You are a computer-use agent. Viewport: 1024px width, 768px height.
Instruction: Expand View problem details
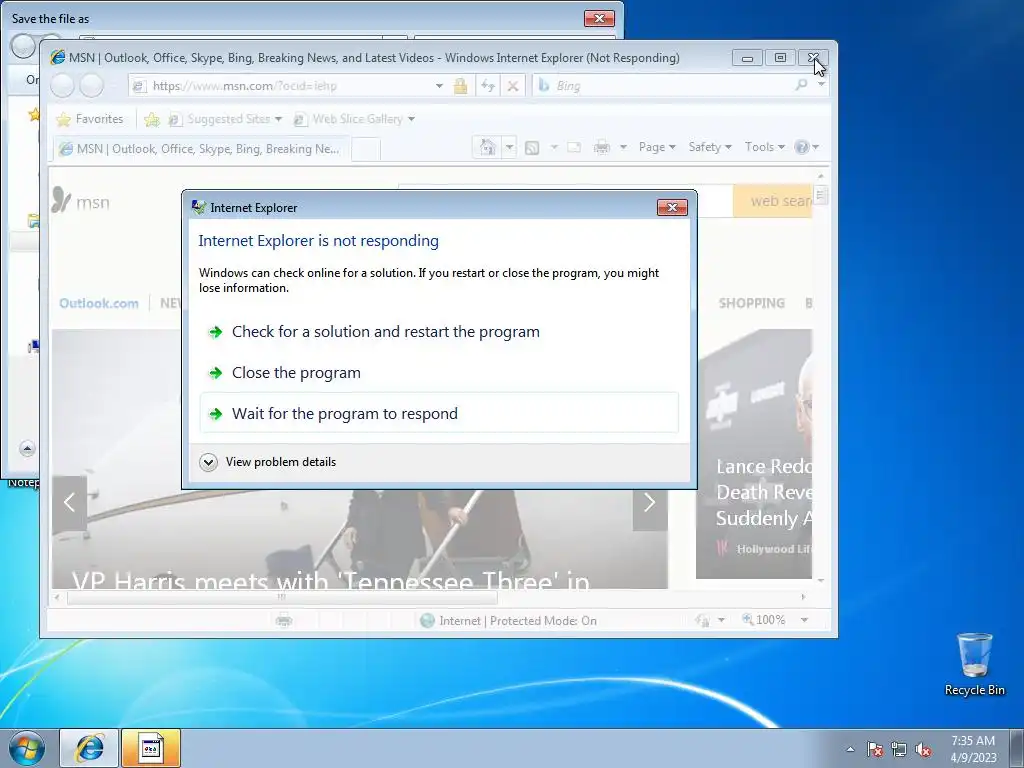(x=268, y=462)
